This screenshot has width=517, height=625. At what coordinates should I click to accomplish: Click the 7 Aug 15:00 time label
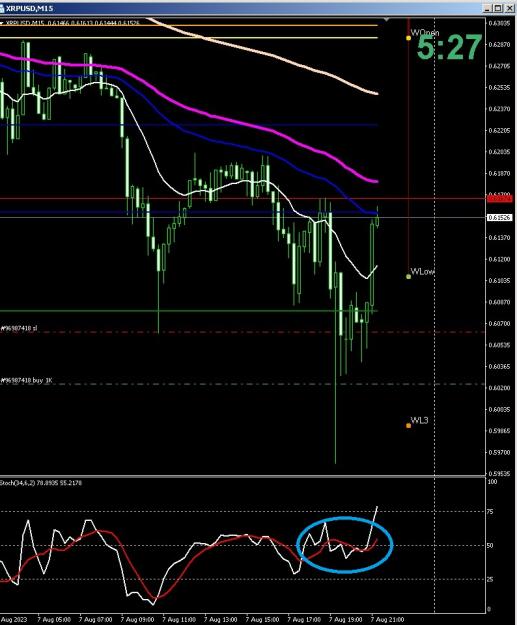[262, 620]
